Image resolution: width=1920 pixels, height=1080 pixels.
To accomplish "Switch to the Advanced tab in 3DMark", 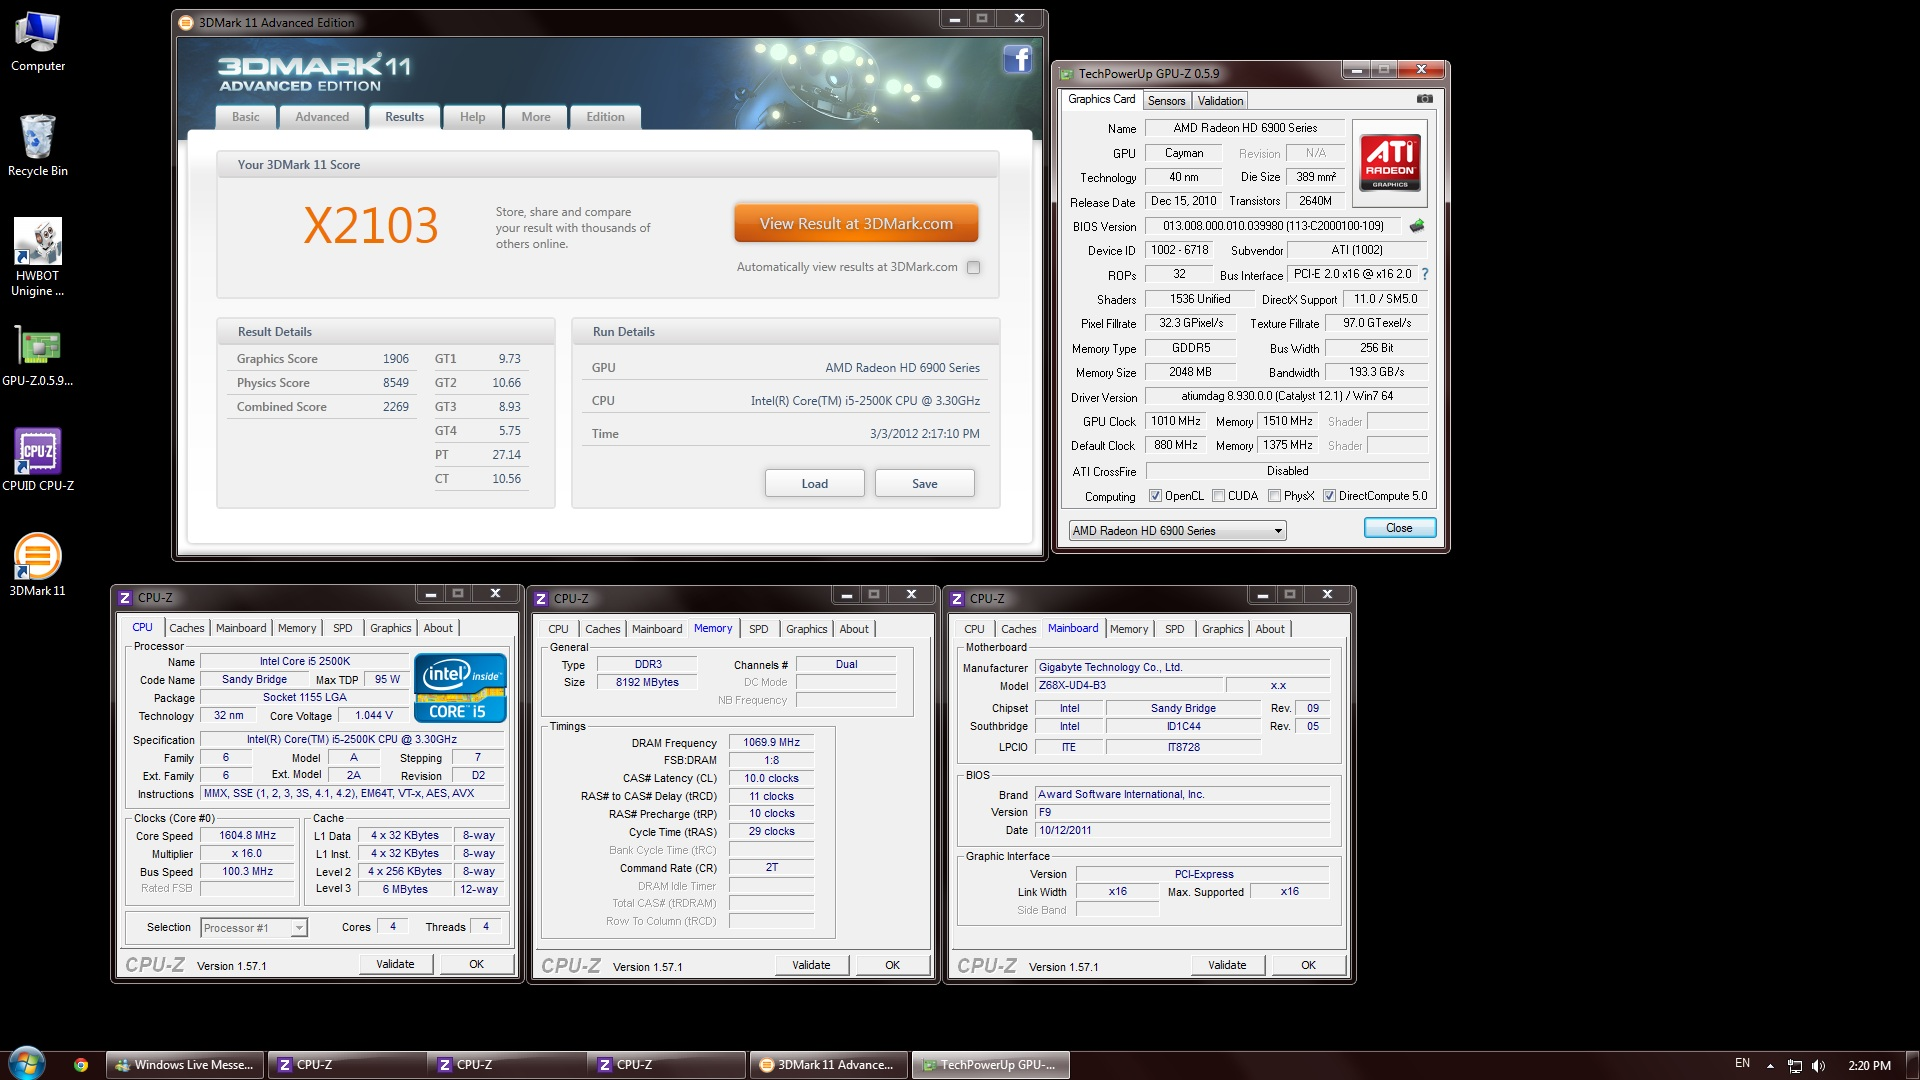I will (322, 117).
